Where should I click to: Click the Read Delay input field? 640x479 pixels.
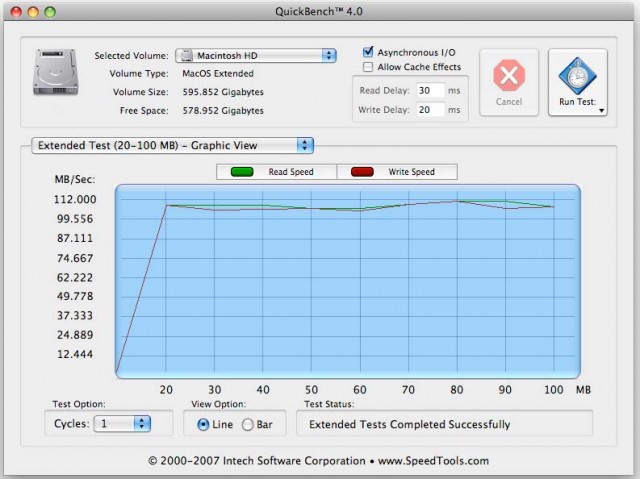click(x=430, y=91)
